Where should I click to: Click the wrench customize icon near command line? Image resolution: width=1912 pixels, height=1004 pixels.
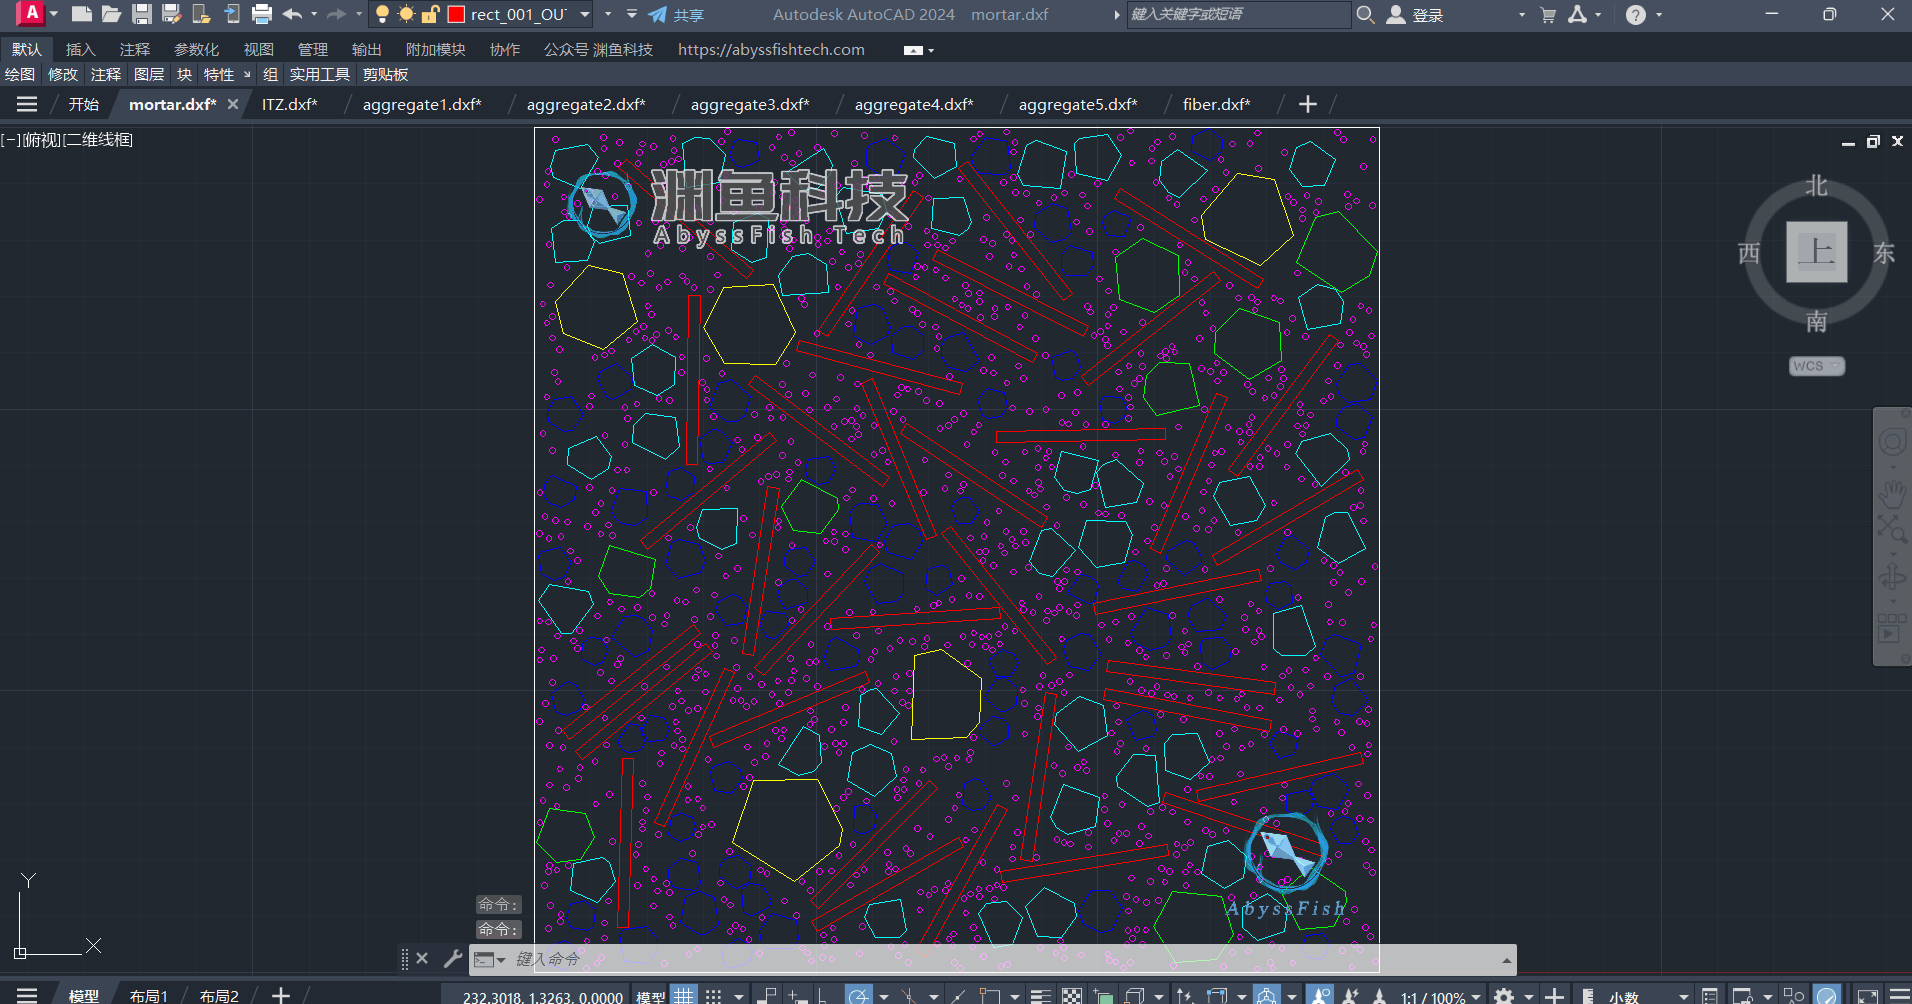click(x=453, y=958)
